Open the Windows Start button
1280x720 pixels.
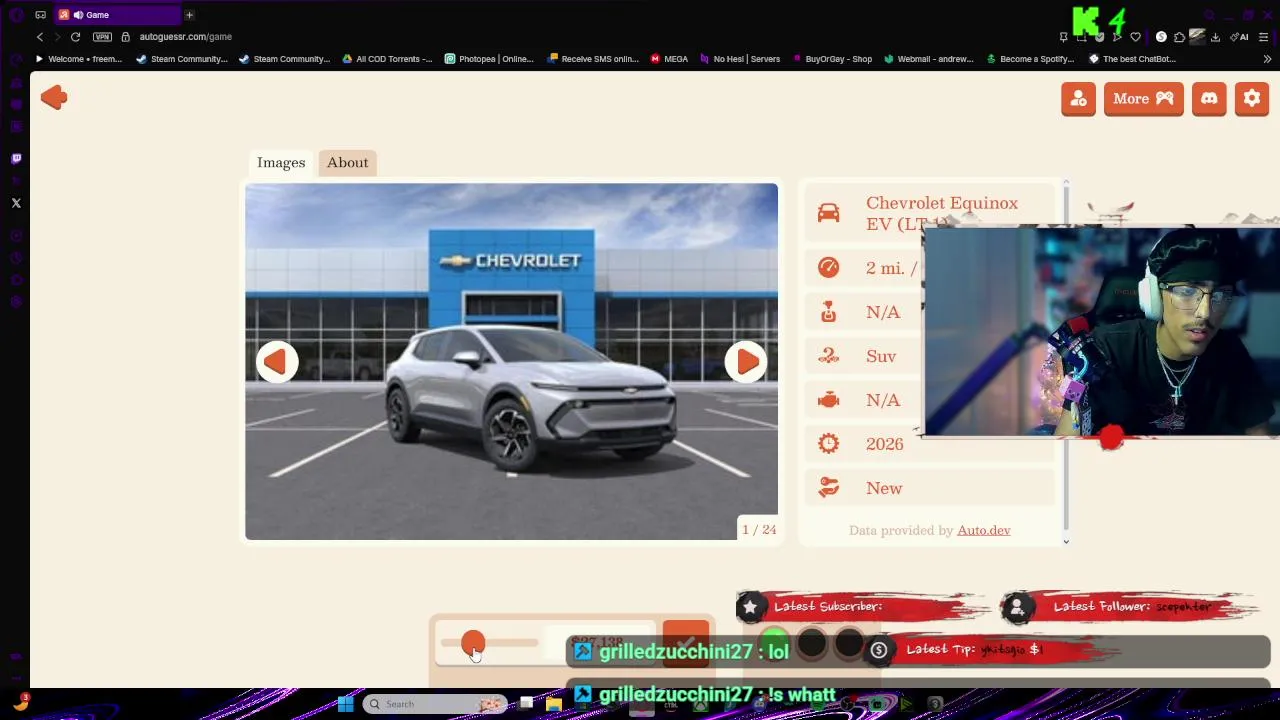coord(345,704)
